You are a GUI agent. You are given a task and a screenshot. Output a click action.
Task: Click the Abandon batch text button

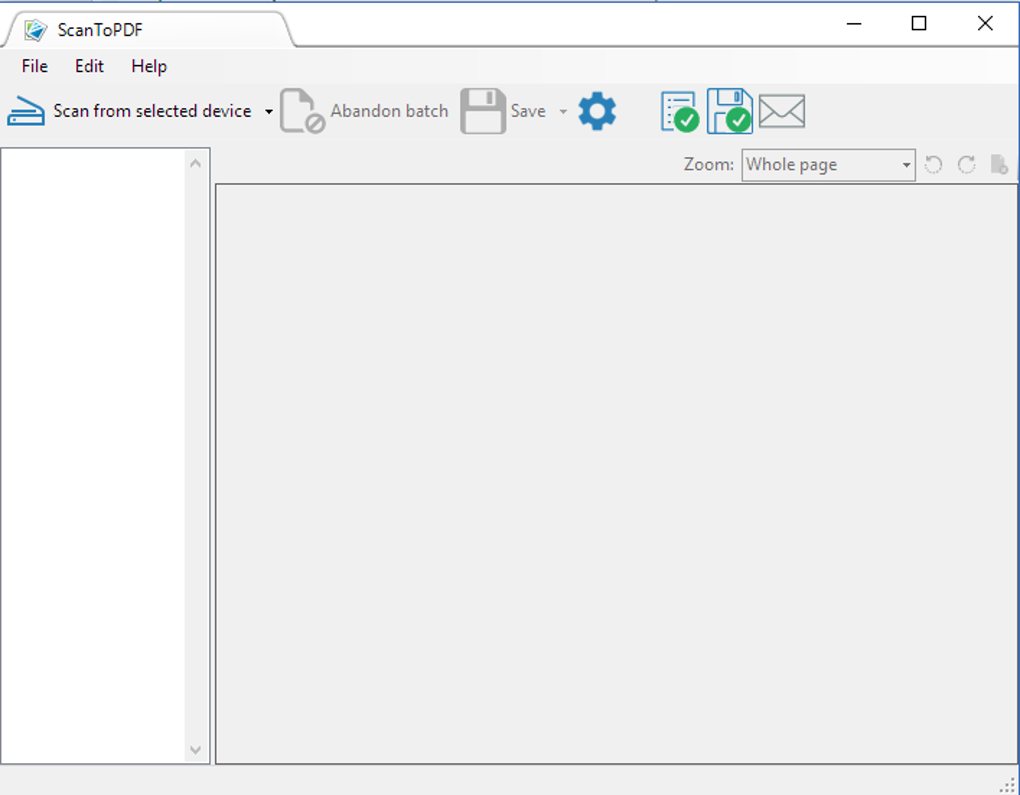point(389,111)
